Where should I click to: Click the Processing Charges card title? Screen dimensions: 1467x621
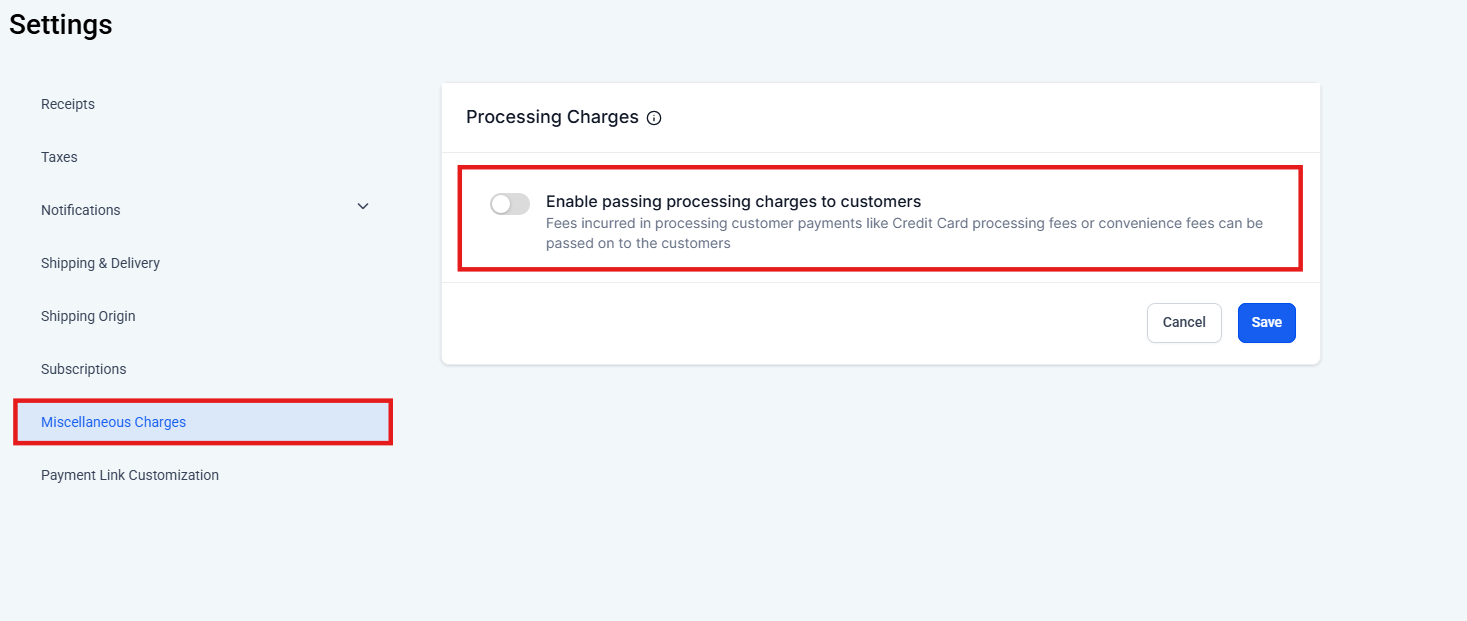pos(552,117)
